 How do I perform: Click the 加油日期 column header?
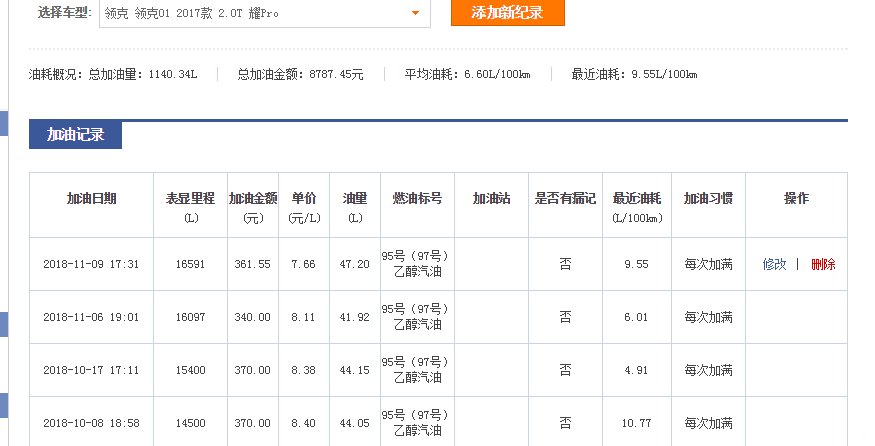coord(91,199)
